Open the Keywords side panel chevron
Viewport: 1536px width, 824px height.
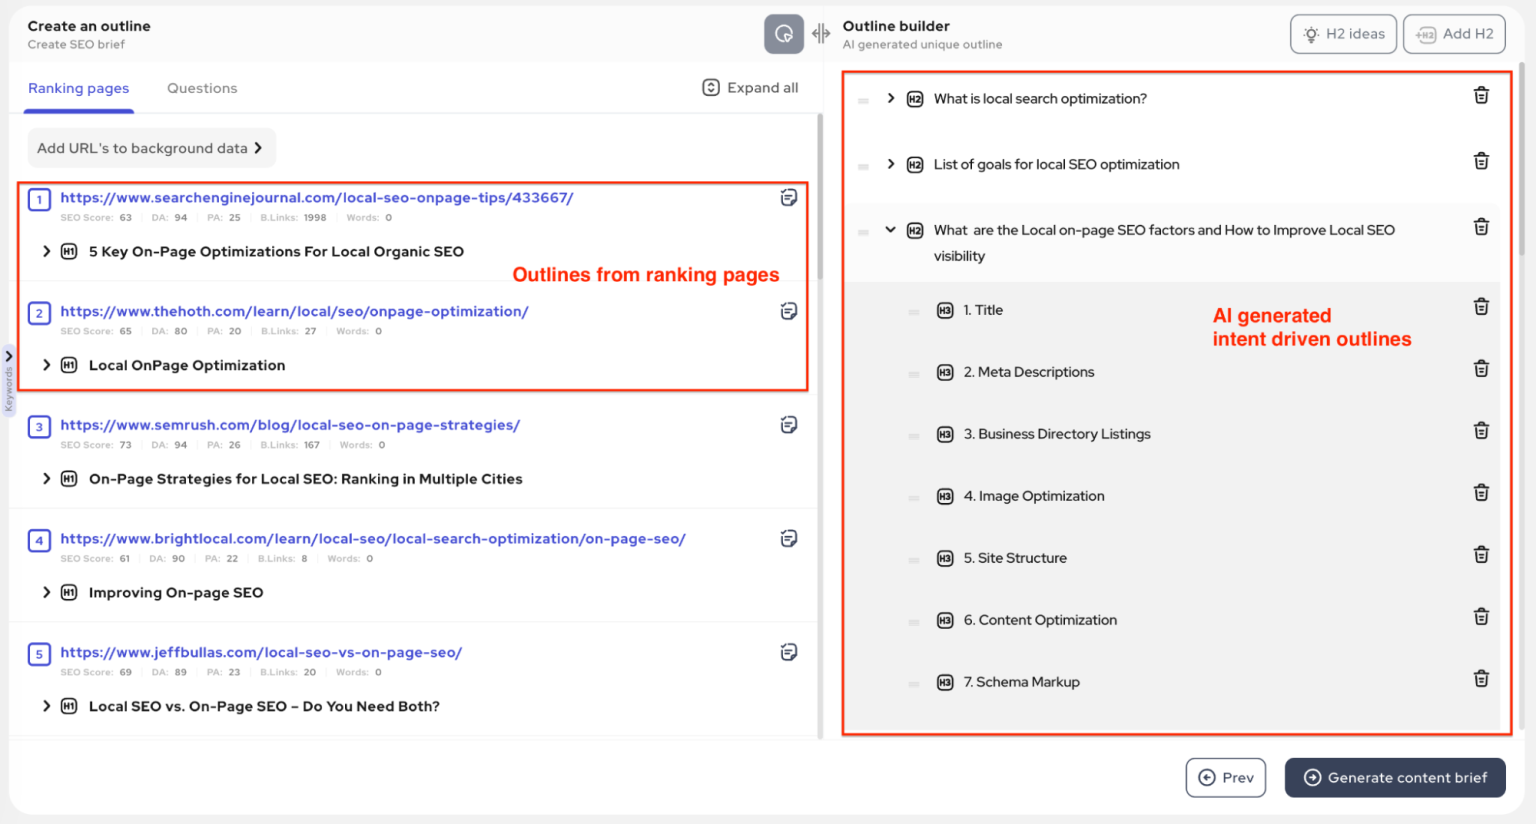(9, 356)
